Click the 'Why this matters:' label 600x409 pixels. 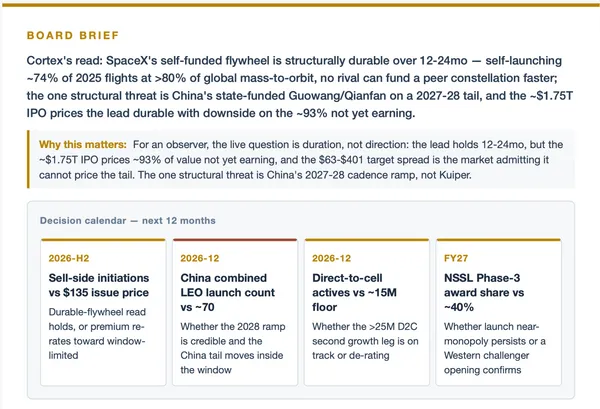pos(83,145)
